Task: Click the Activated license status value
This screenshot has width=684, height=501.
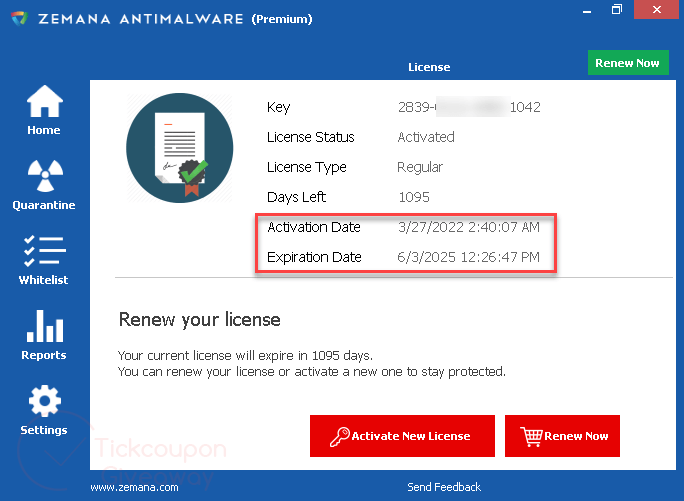Action: click(426, 137)
